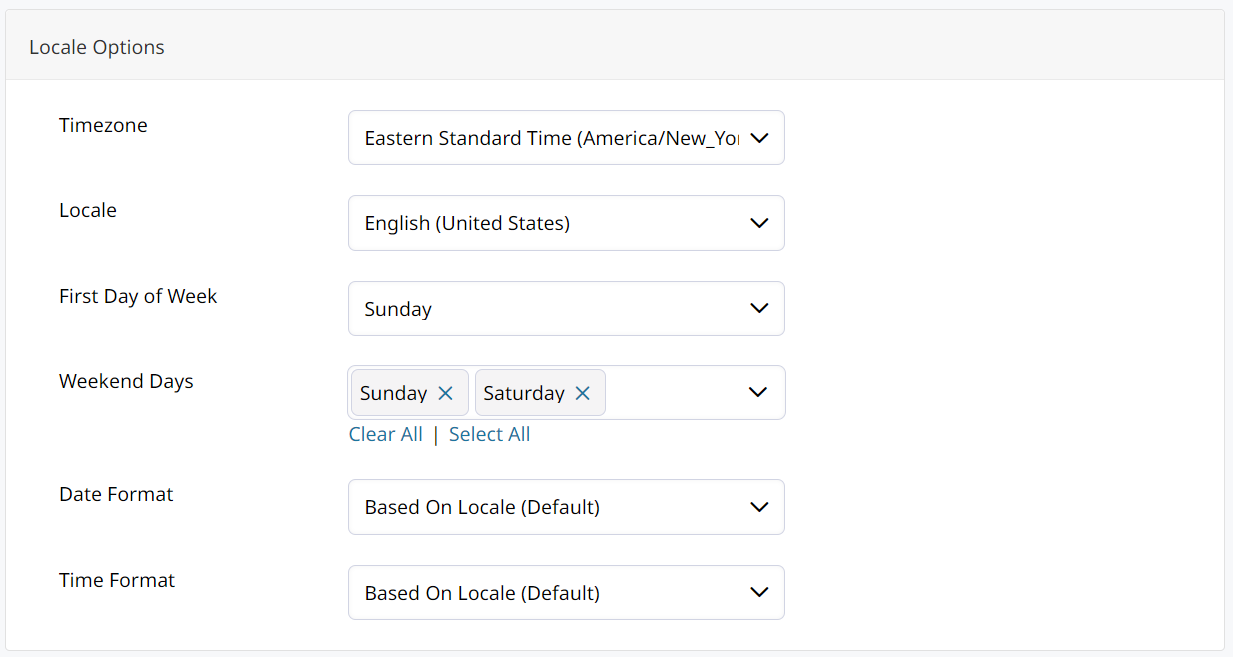Click the First Day of Week label
This screenshot has height=657, width=1233.
click(138, 296)
